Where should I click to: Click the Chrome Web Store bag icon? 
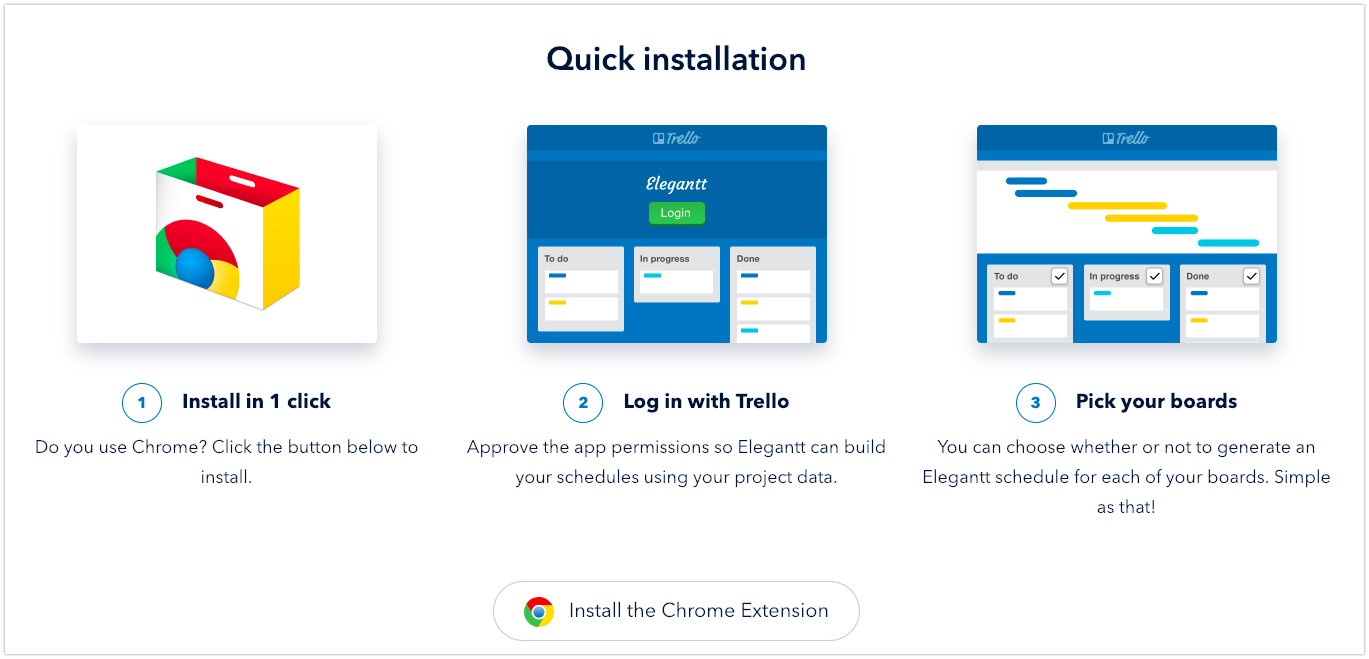click(228, 233)
